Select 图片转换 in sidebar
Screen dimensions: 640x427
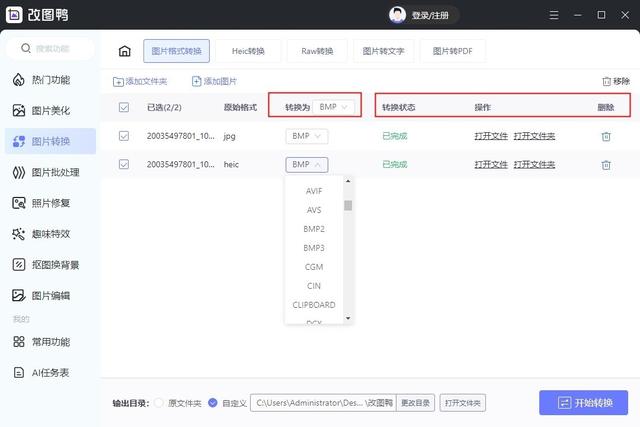pyautogui.click(x=51, y=141)
